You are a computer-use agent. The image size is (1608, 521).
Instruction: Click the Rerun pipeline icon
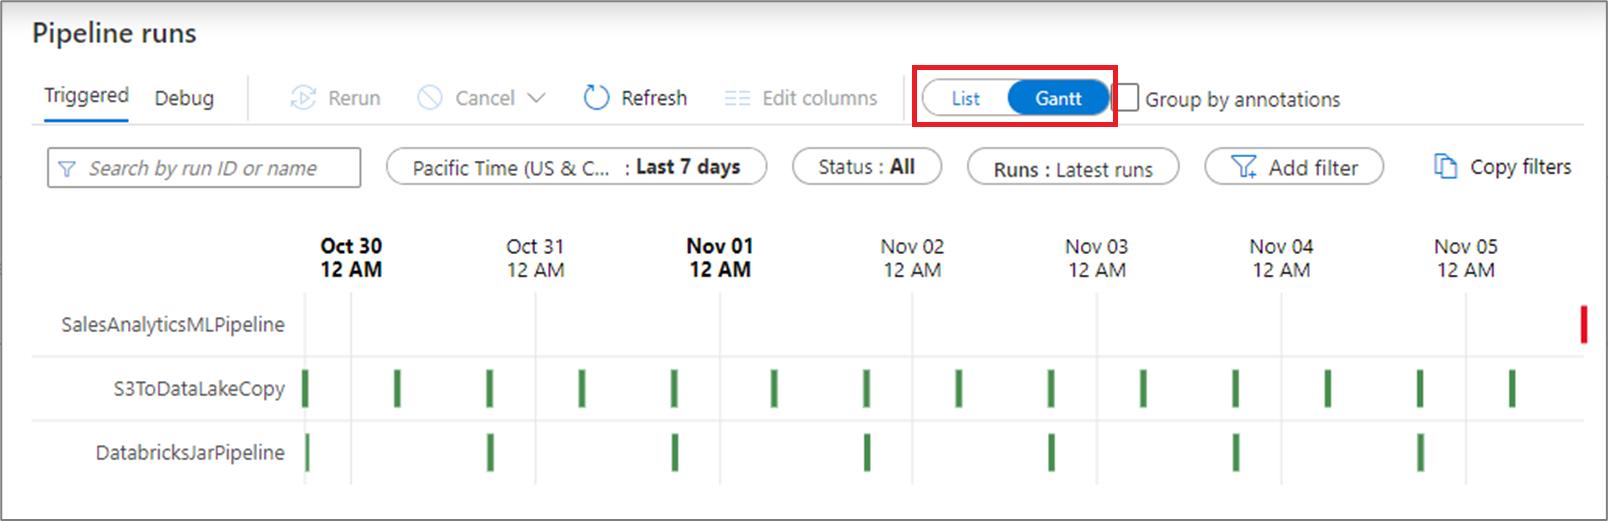303,98
